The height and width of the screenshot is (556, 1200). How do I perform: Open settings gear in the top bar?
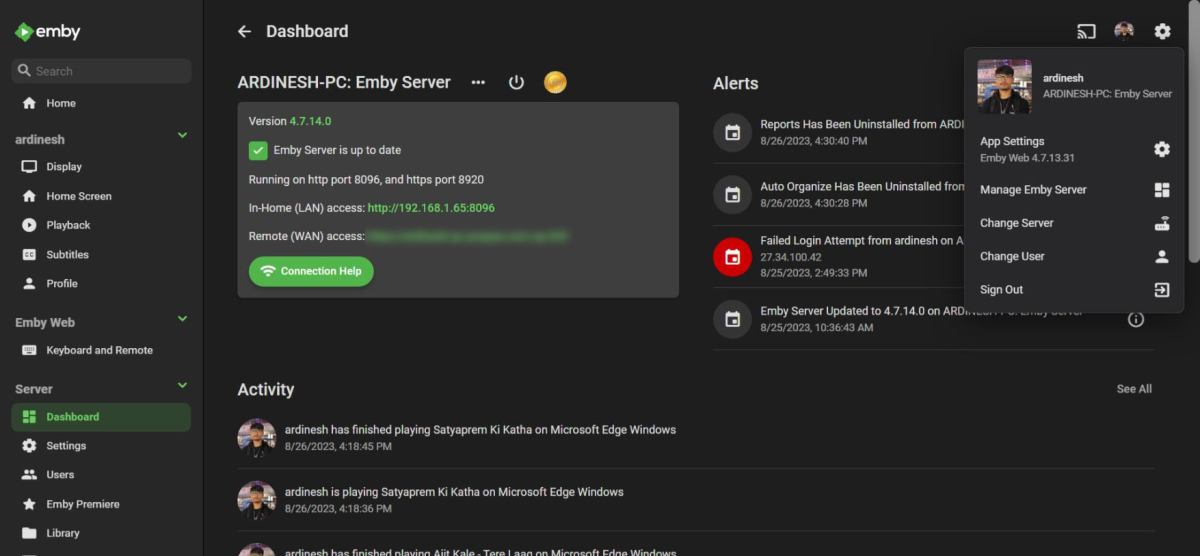[1162, 31]
